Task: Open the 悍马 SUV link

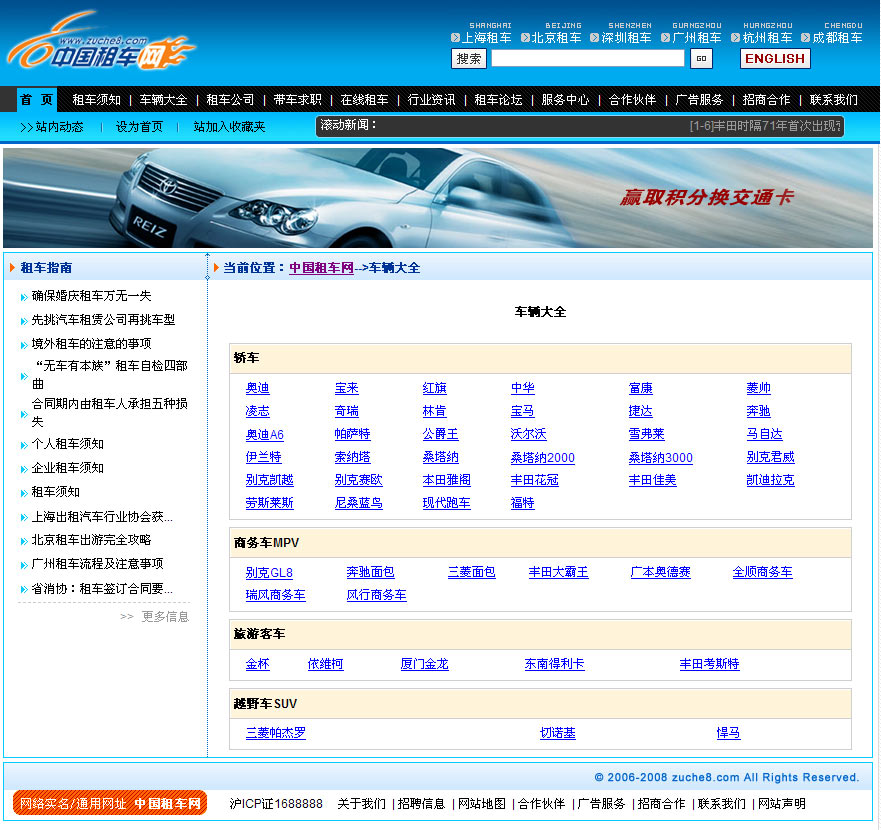Action: (729, 733)
